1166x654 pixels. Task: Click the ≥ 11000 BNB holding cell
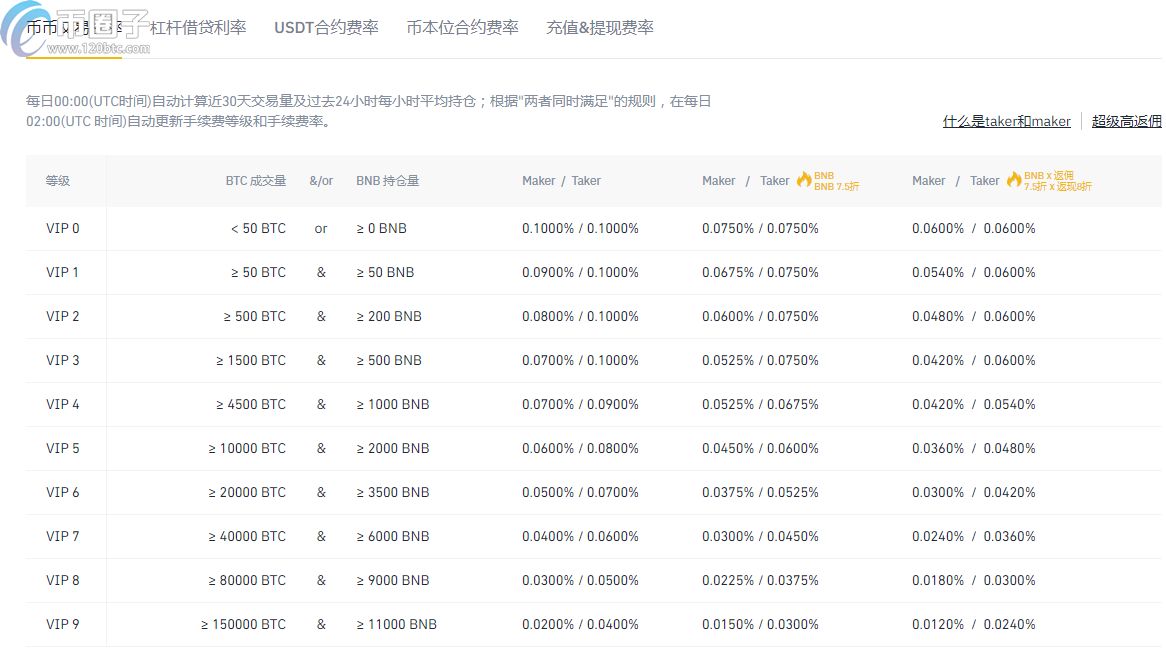click(x=396, y=624)
